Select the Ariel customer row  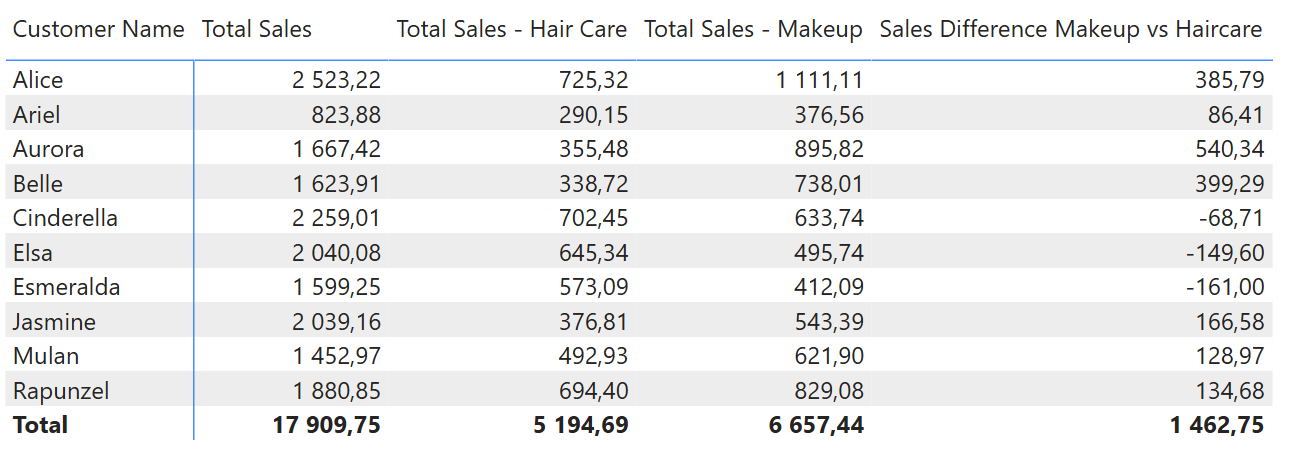(x=36, y=115)
